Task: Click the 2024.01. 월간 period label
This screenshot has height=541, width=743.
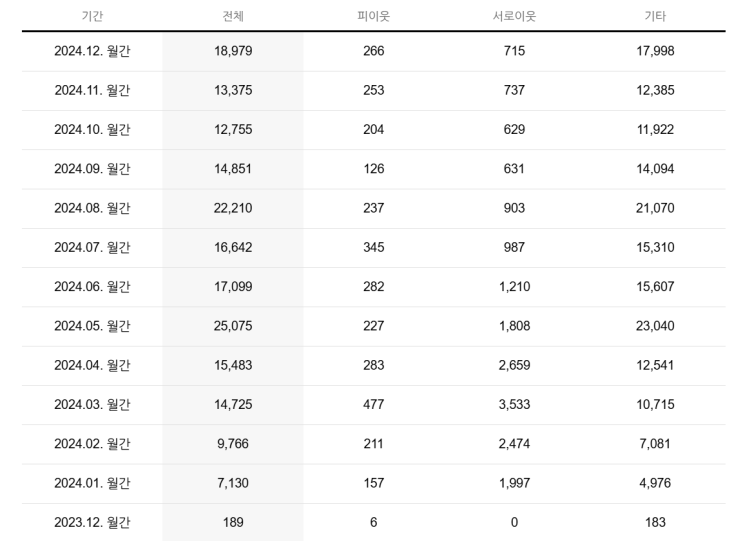Action: tap(92, 483)
